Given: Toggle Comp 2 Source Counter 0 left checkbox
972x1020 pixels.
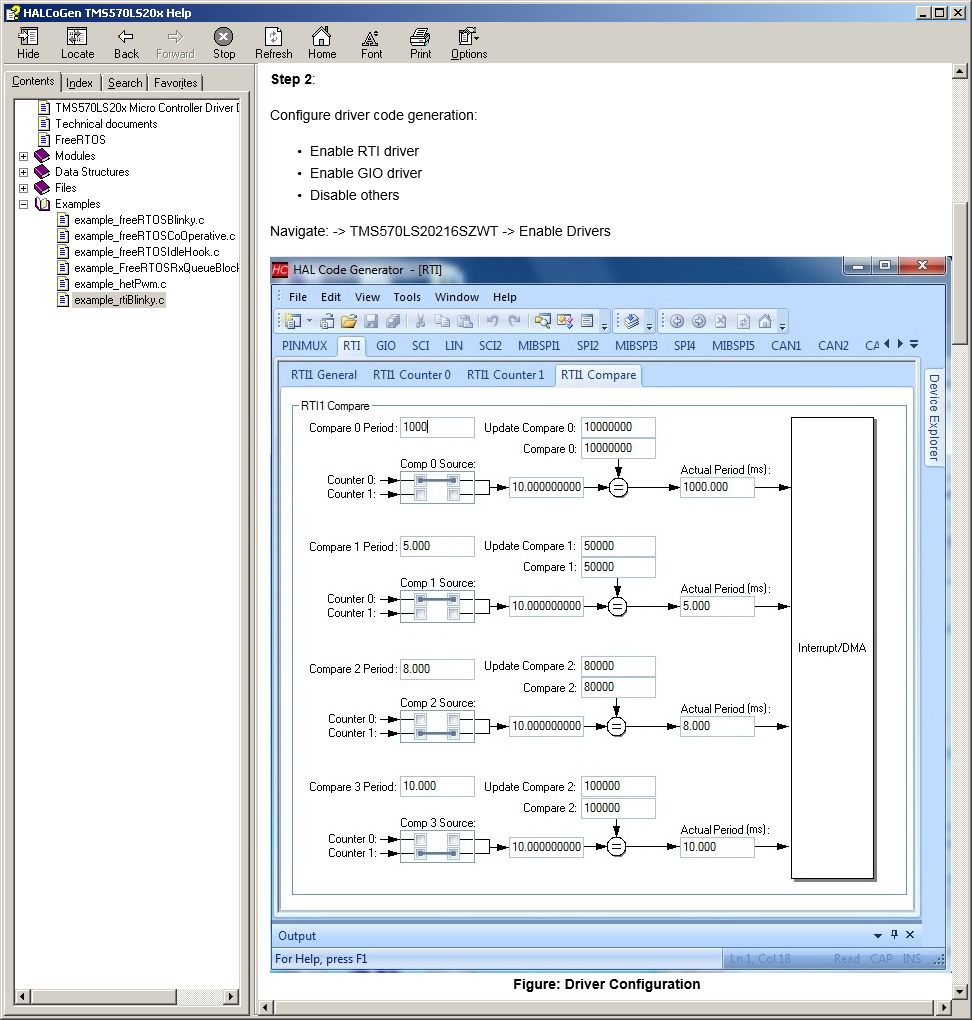Looking at the screenshot, I should (x=421, y=719).
